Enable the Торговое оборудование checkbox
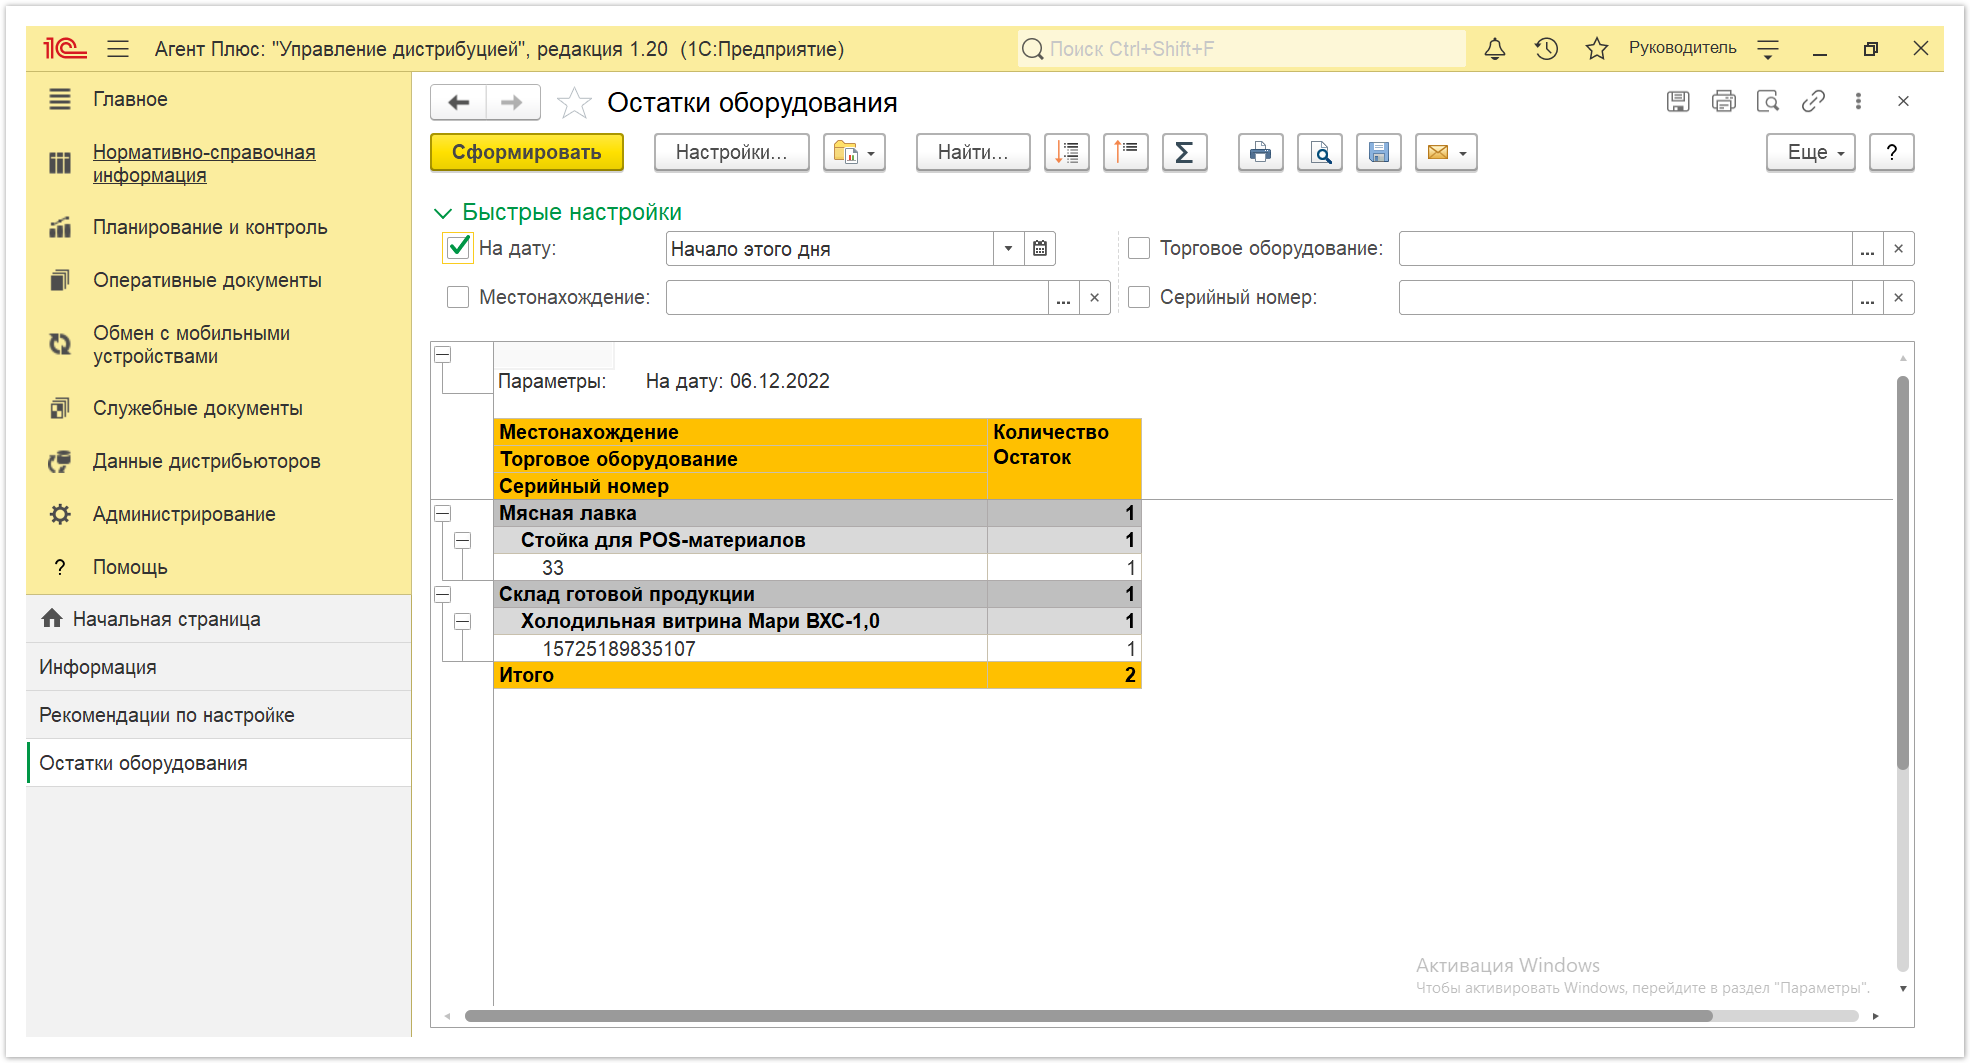1970x1063 pixels. pyautogui.click(x=1139, y=248)
